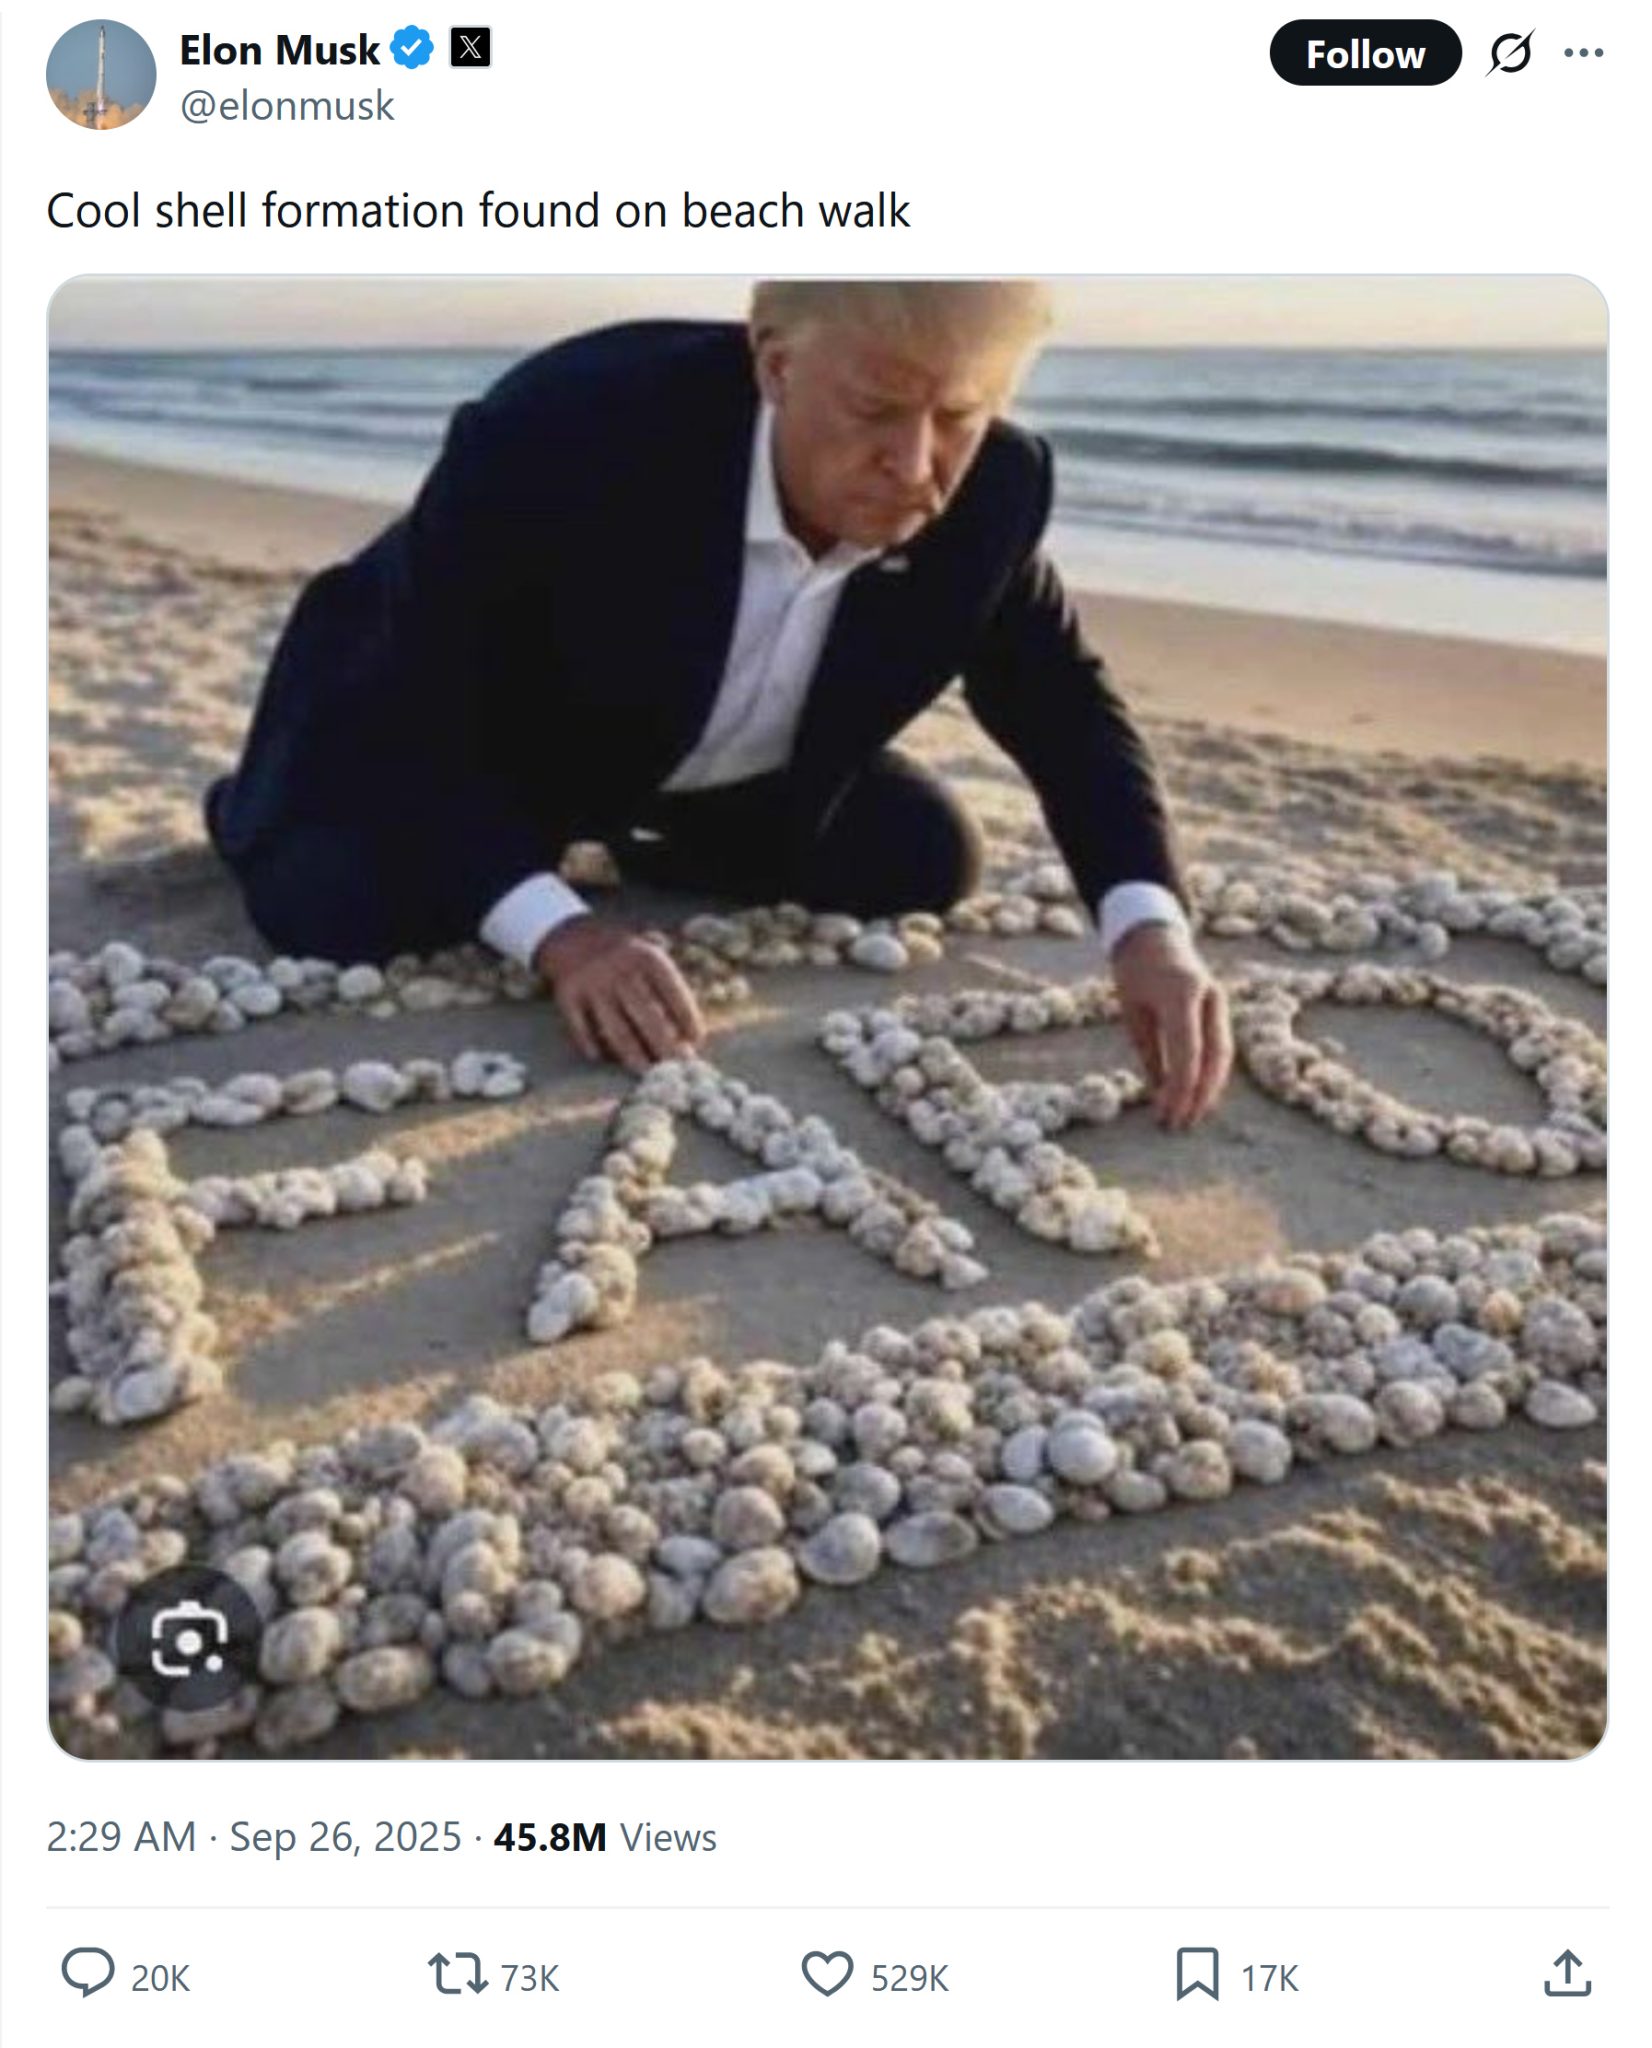Ask Grok about this post
The image size is (1652, 2048).
(1512, 55)
